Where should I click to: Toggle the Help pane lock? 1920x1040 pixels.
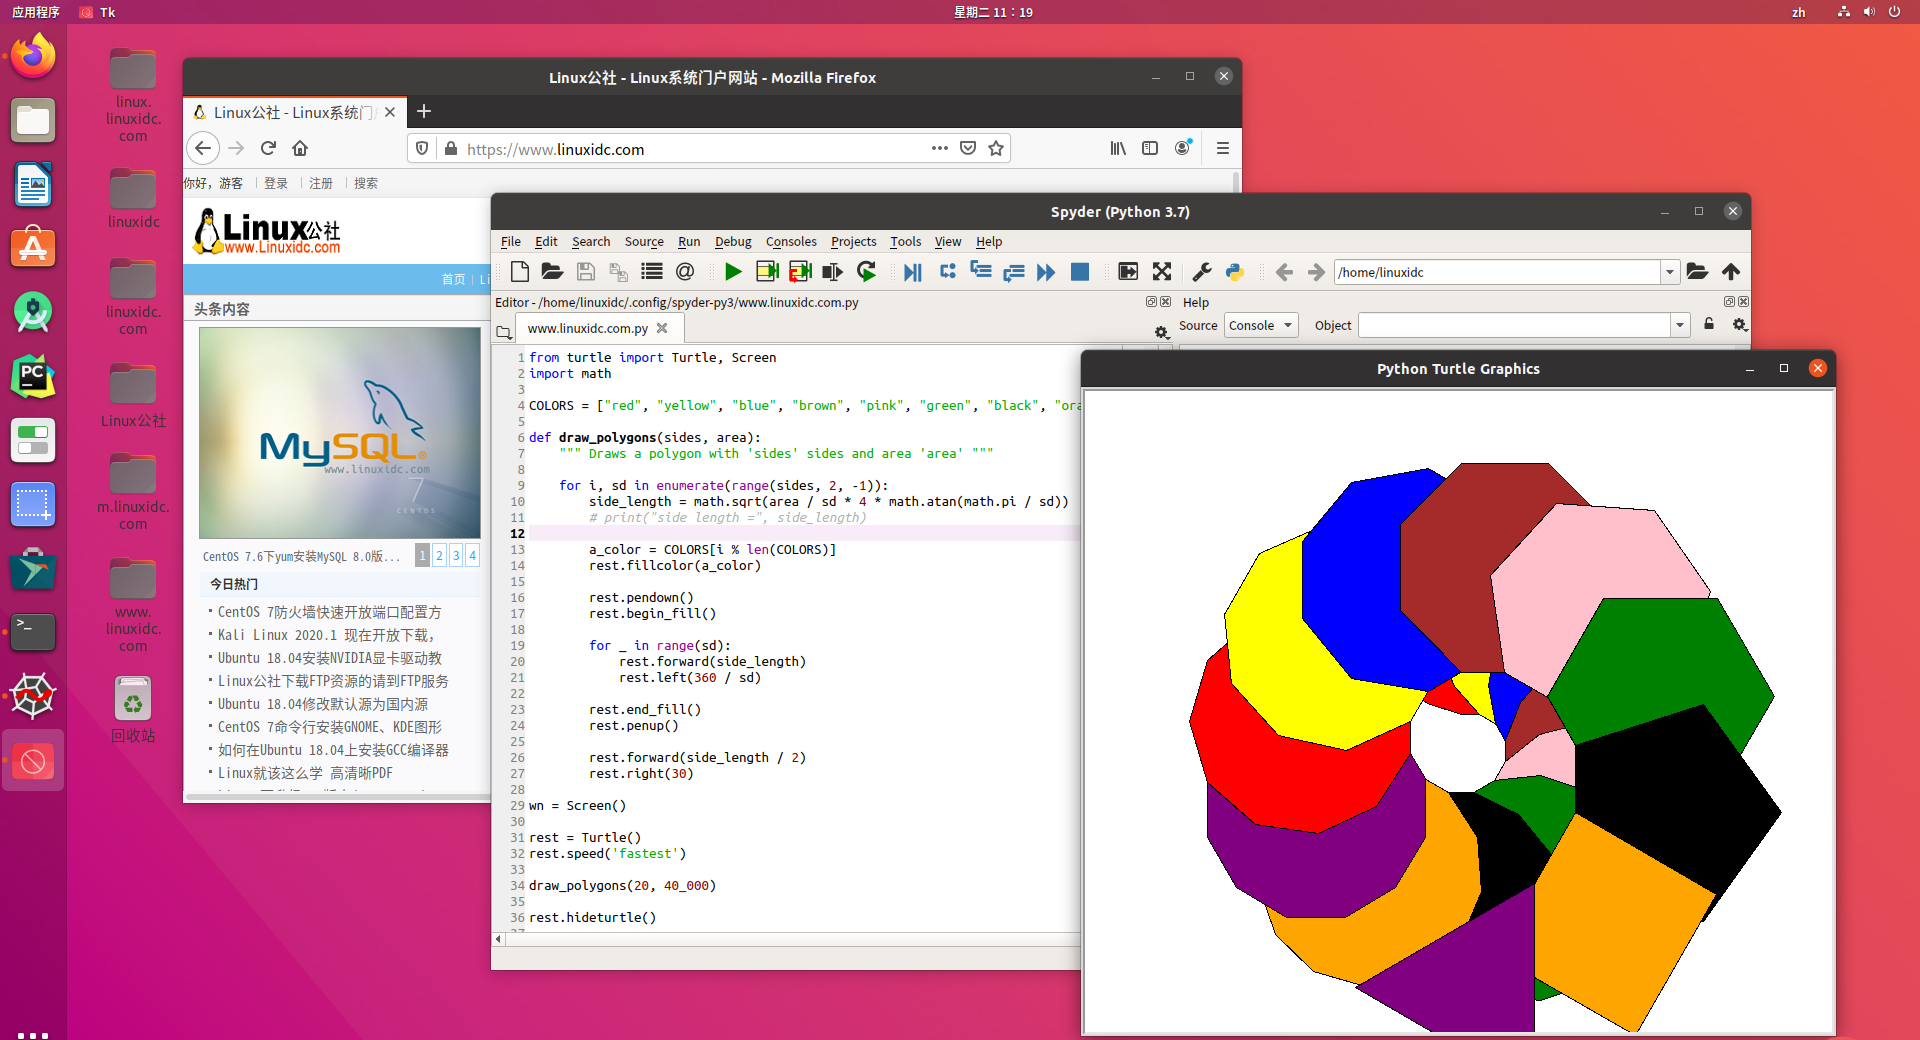coord(1709,324)
